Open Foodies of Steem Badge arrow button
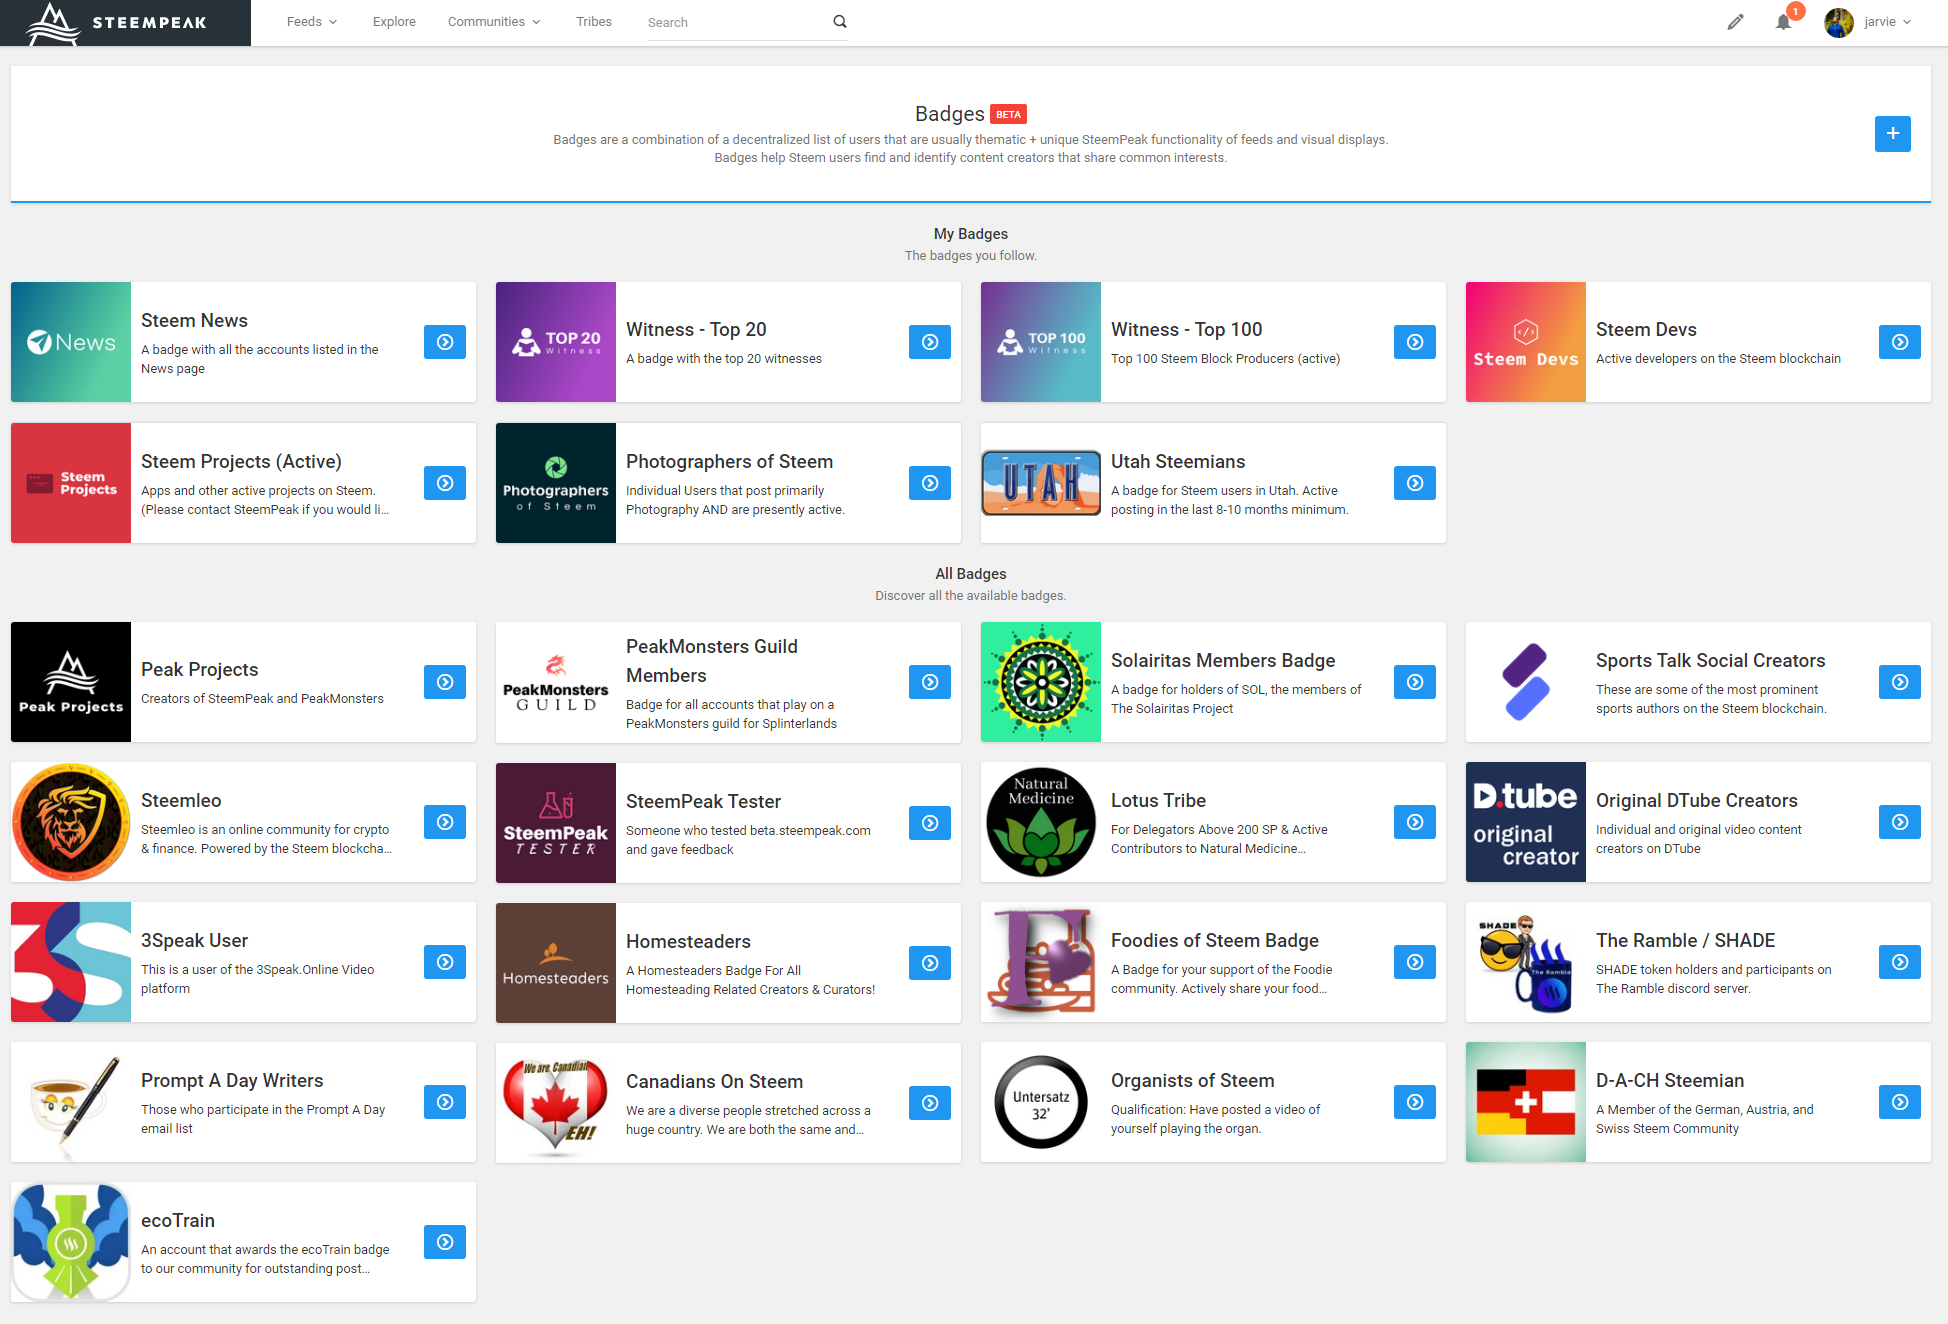Viewport: 1948px width, 1324px height. [1415, 962]
